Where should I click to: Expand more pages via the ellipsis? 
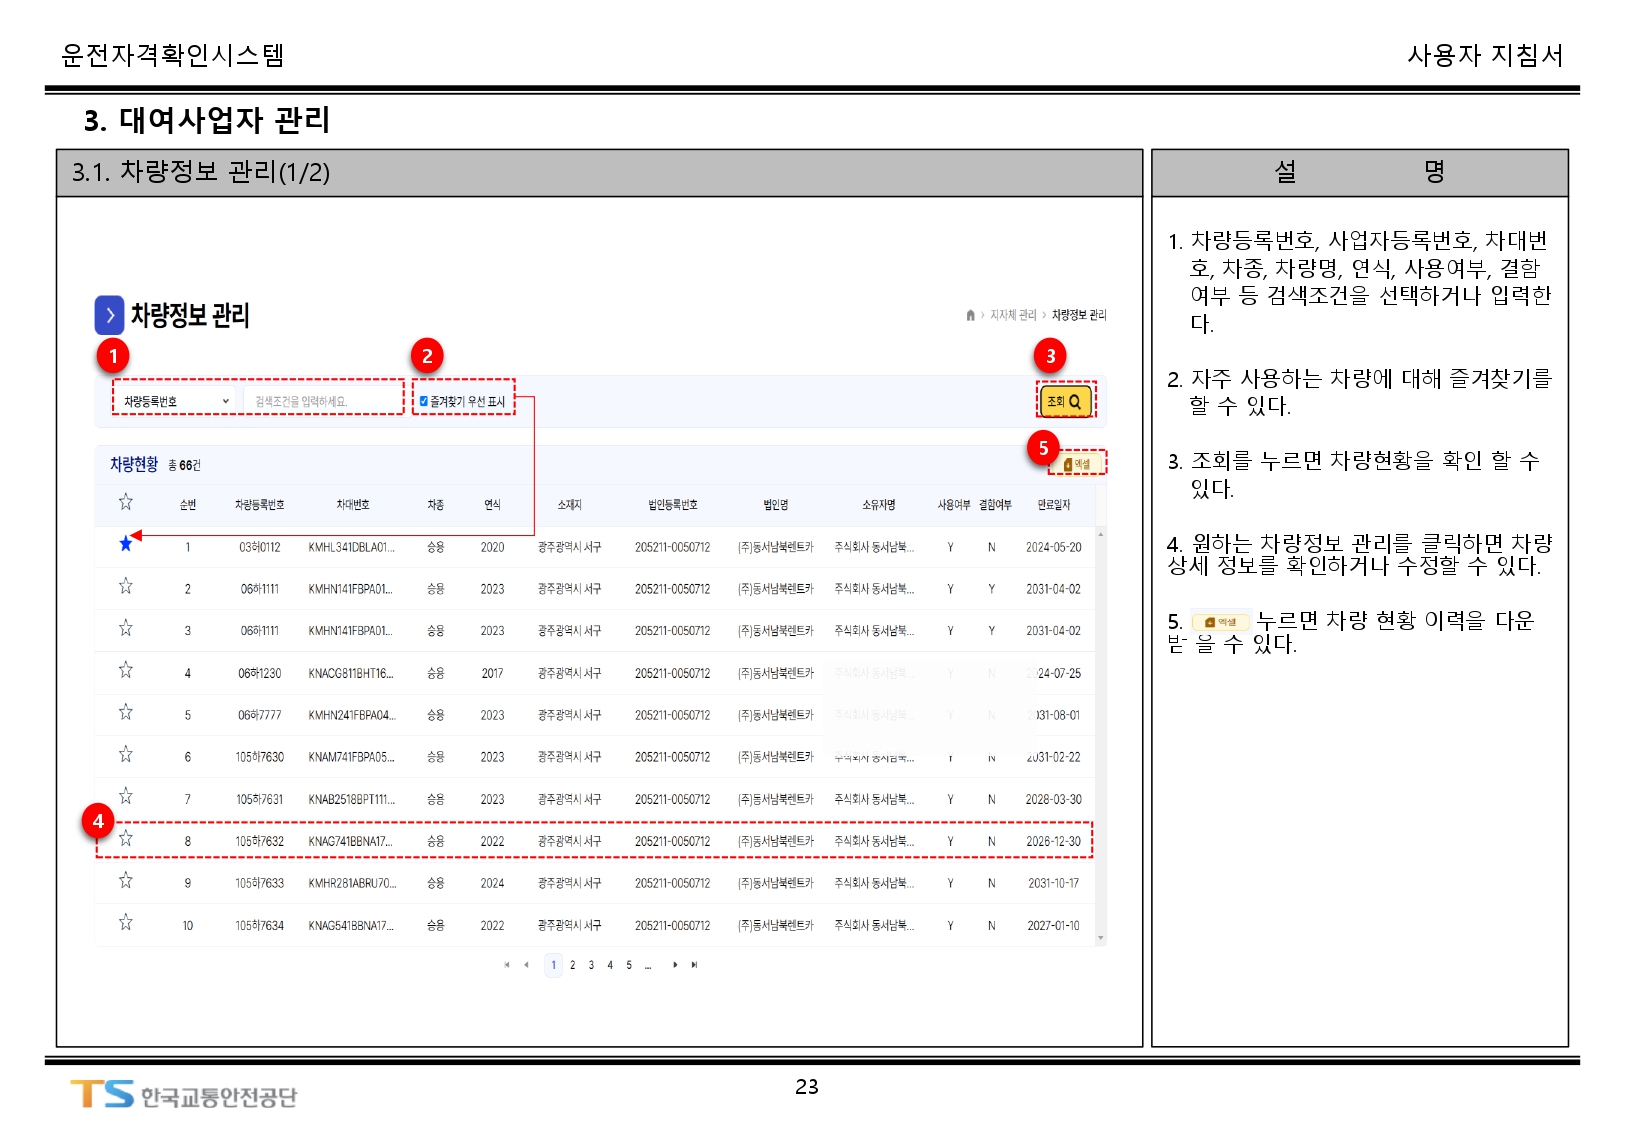(648, 965)
